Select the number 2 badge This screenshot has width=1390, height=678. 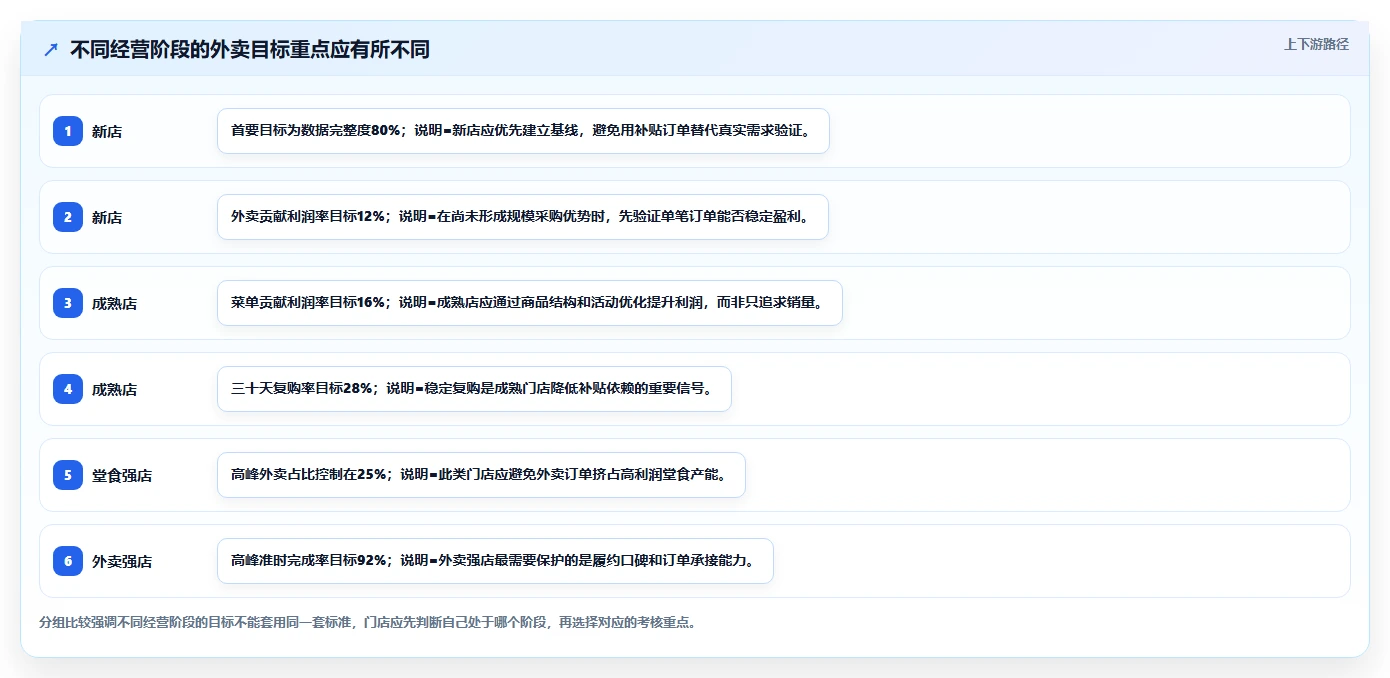[68, 217]
